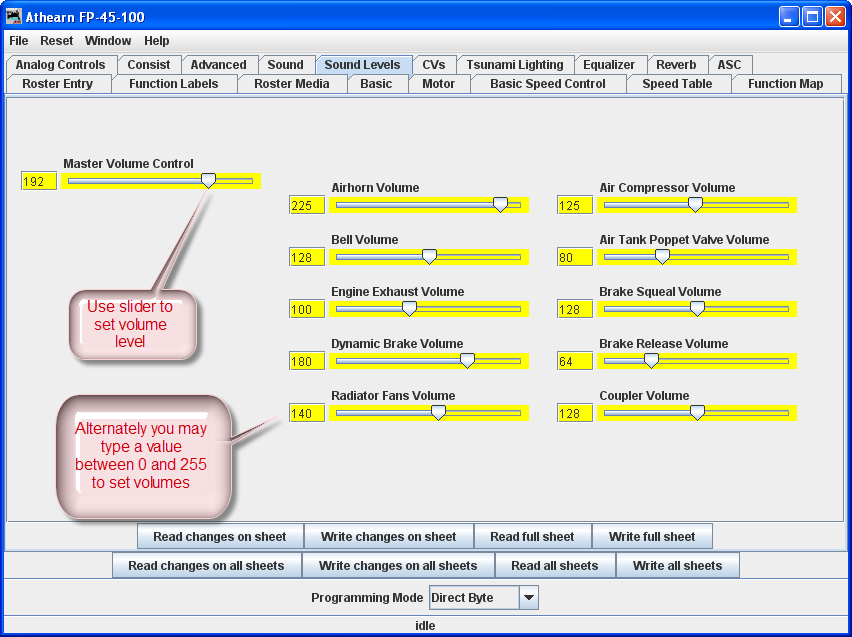This screenshot has height=637, width=852.
Task: Open the File menu
Action: point(19,41)
